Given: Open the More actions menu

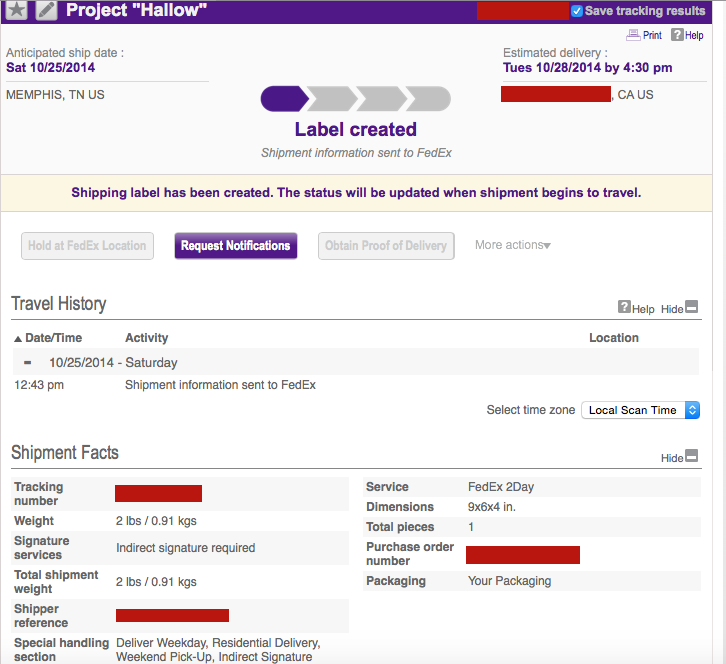Looking at the screenshot, I should (513, 245).
